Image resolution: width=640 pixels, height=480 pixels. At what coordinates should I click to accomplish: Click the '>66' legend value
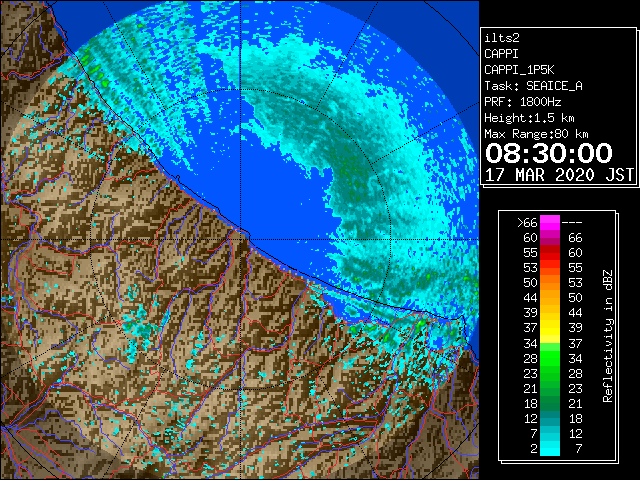click(527, 223)
